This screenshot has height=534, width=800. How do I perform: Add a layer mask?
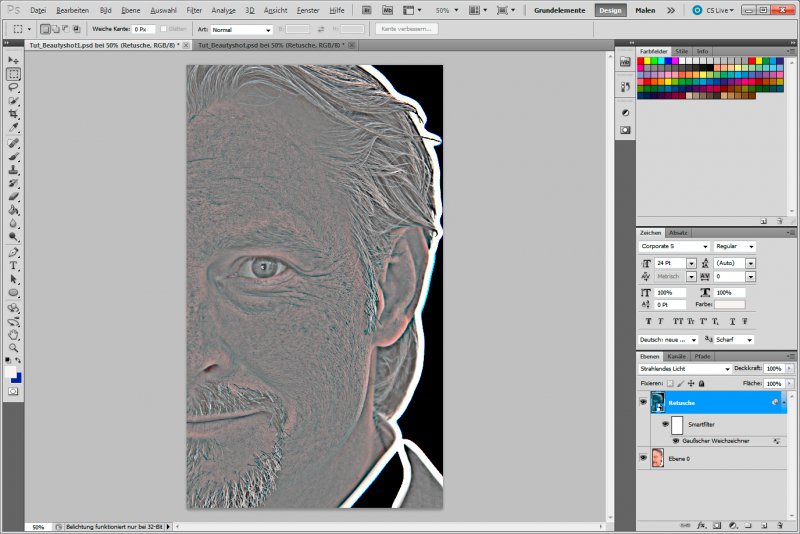(717, 525)
